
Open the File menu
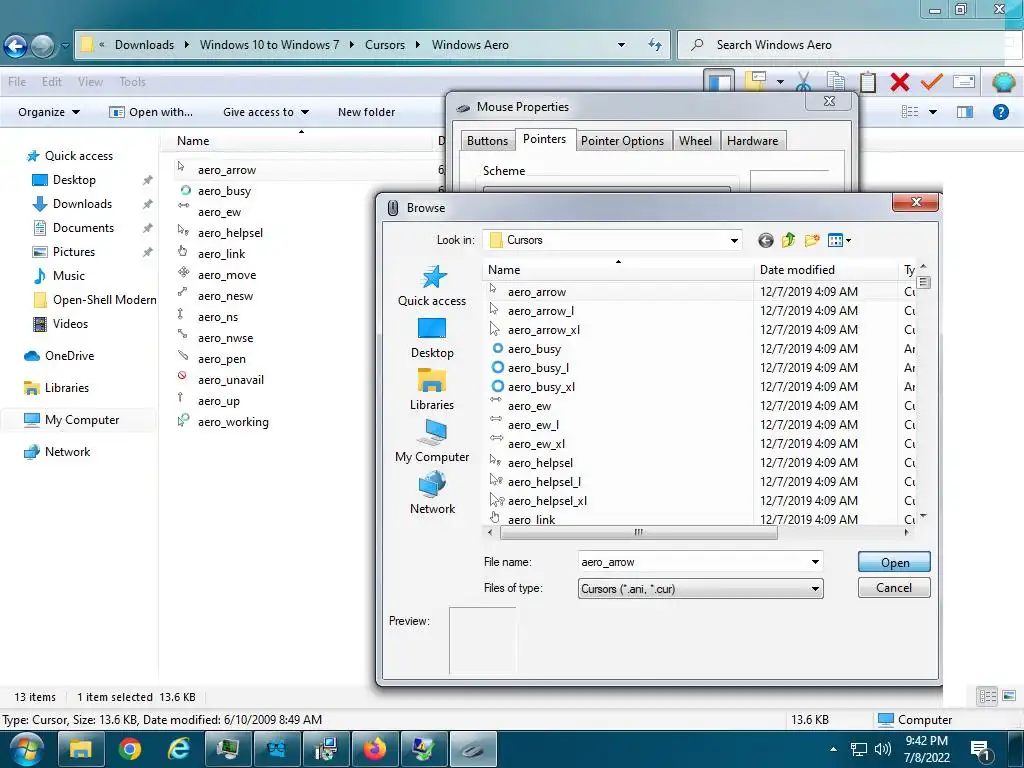coord(17,82)
